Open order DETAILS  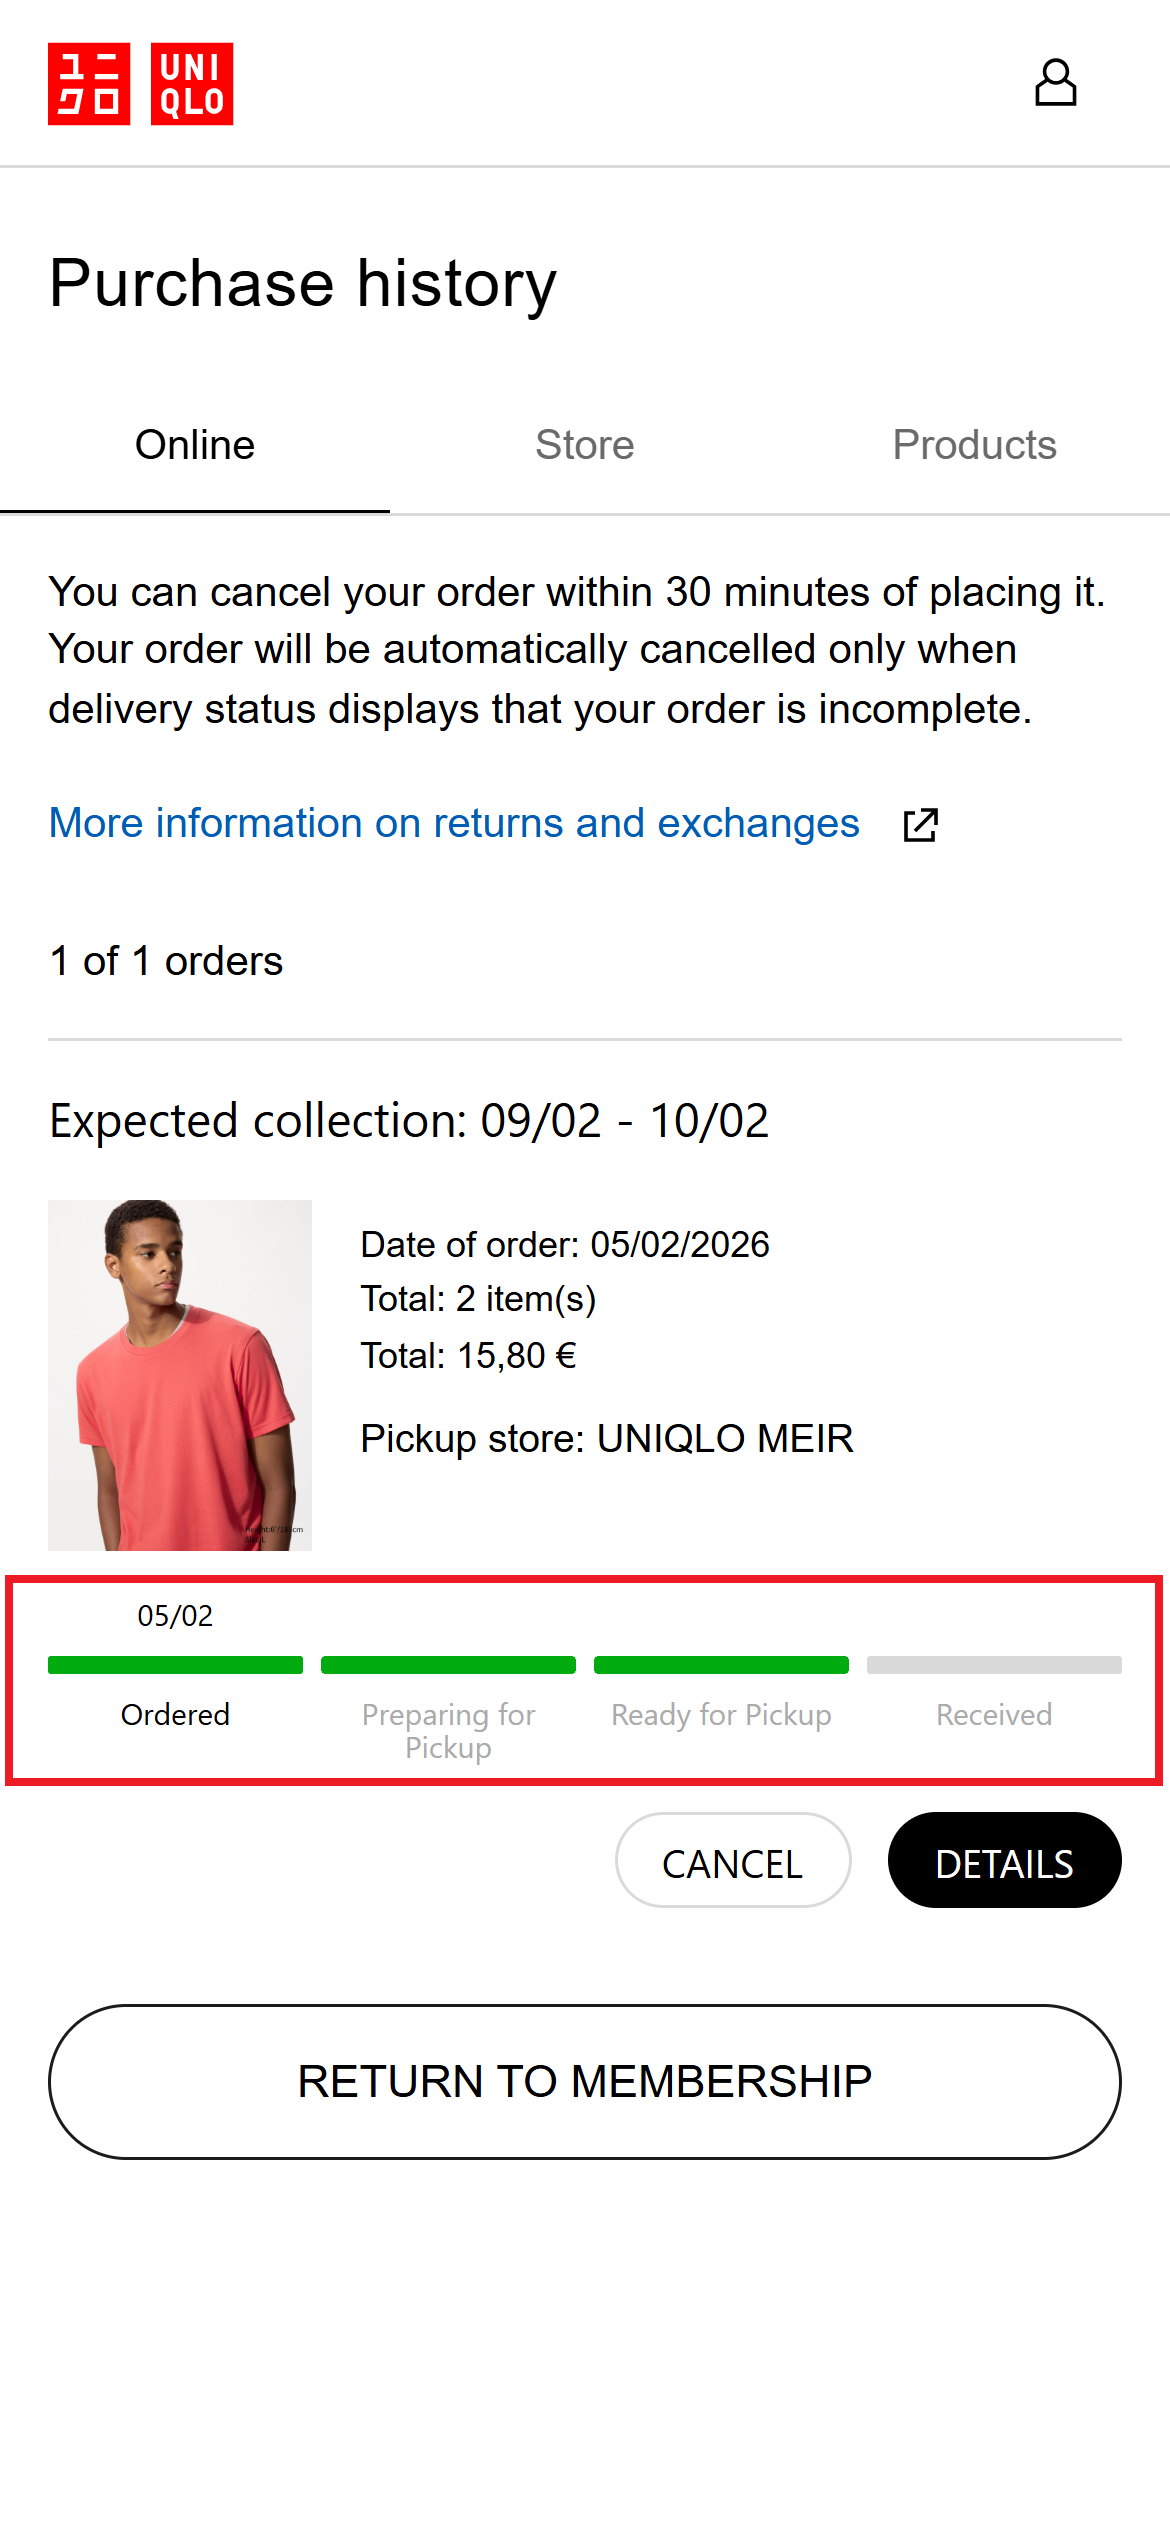[x=1004, y=1860]
